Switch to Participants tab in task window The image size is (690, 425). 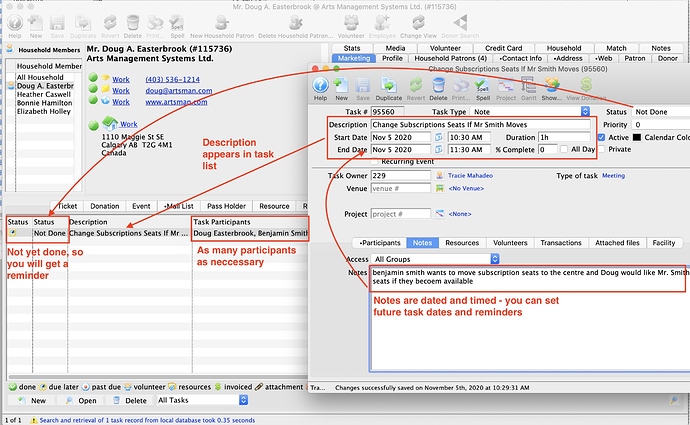(x=380, y=242)
